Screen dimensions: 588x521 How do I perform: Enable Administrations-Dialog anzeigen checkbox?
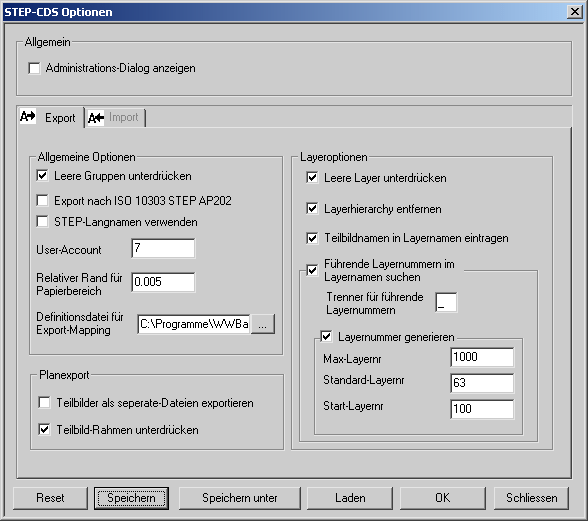34,68
